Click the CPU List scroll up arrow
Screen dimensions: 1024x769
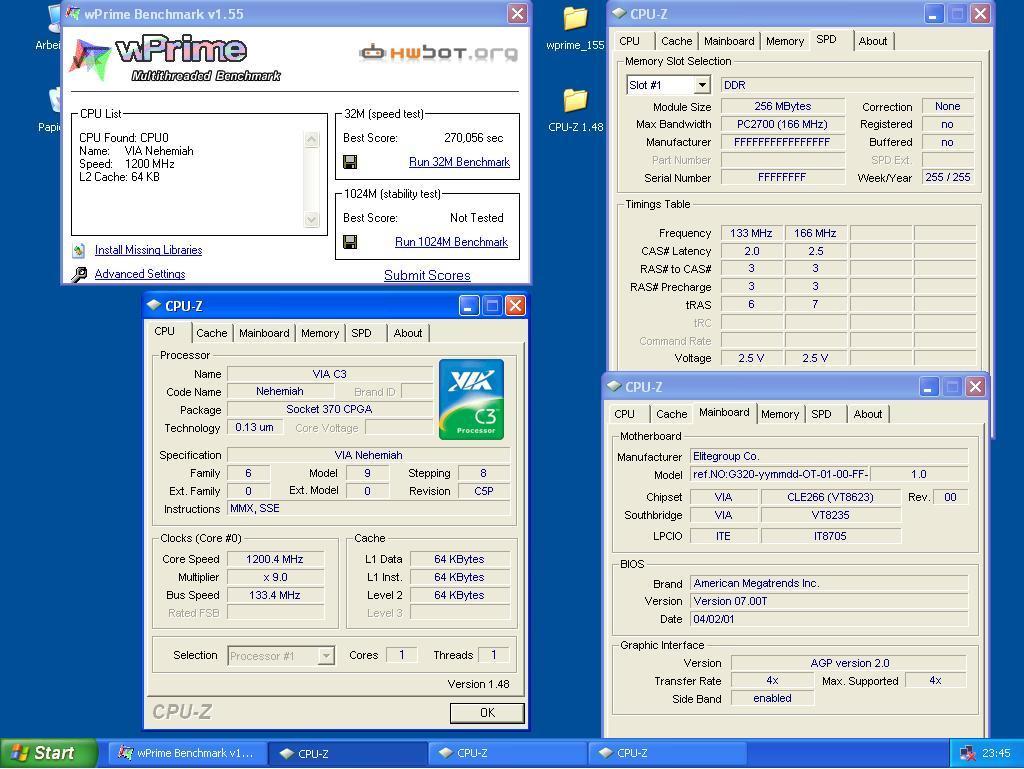click(312, 139)
